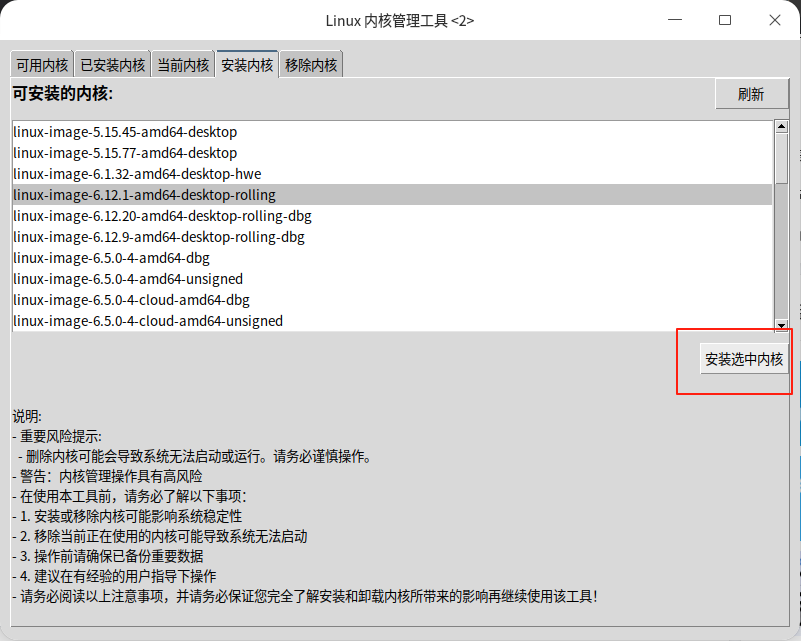Click the kernel list scroll-down arrow
801x641 pixels.
(x=781, y=325)
